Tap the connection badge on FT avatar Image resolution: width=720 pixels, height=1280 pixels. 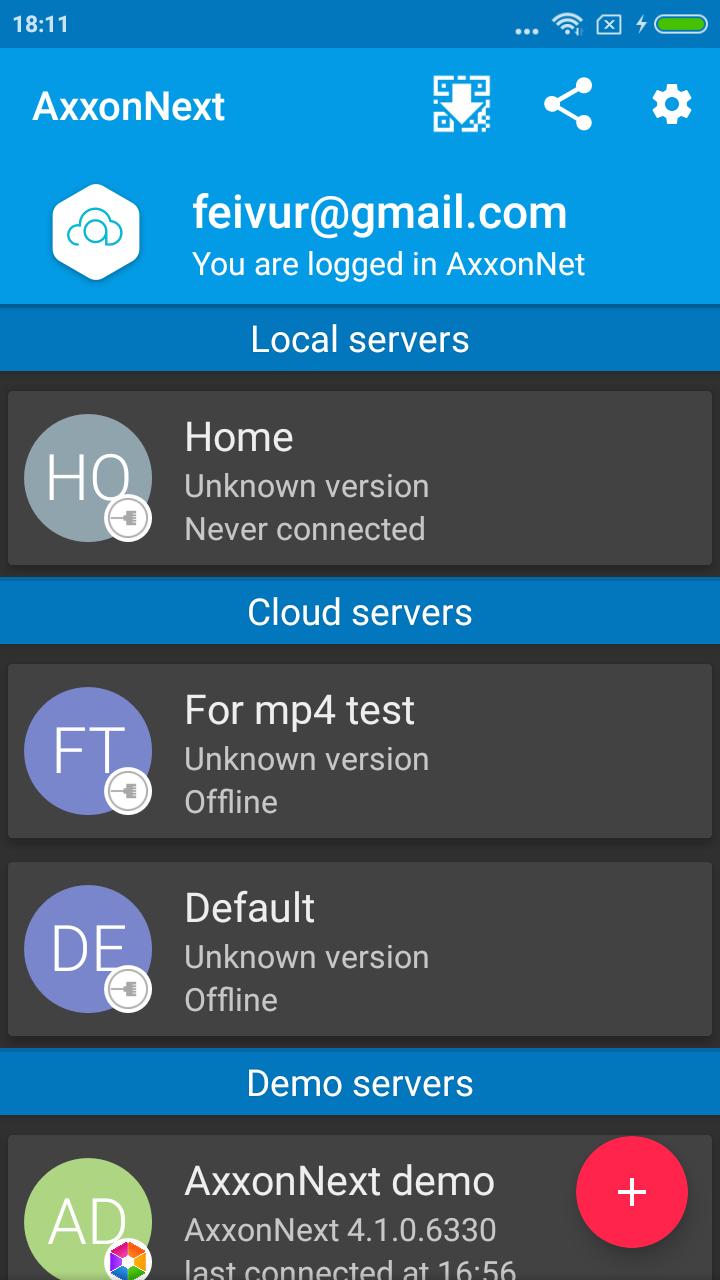pos(129,791)
